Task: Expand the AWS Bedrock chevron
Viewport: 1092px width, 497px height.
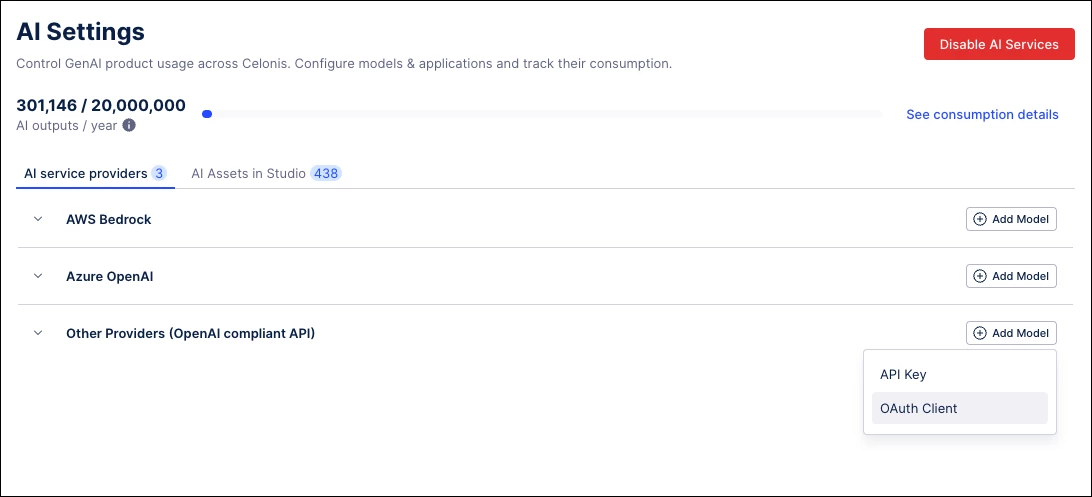Action: click(38, 219)
